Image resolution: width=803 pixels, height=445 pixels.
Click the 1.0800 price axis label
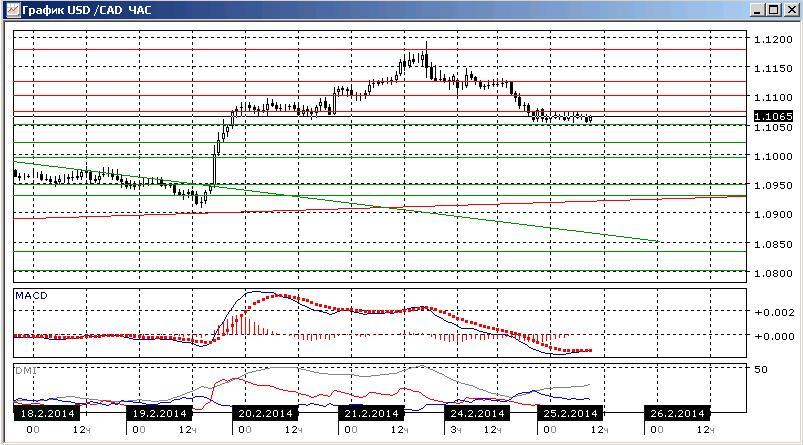pyautogui.click(x=773, y=273)
